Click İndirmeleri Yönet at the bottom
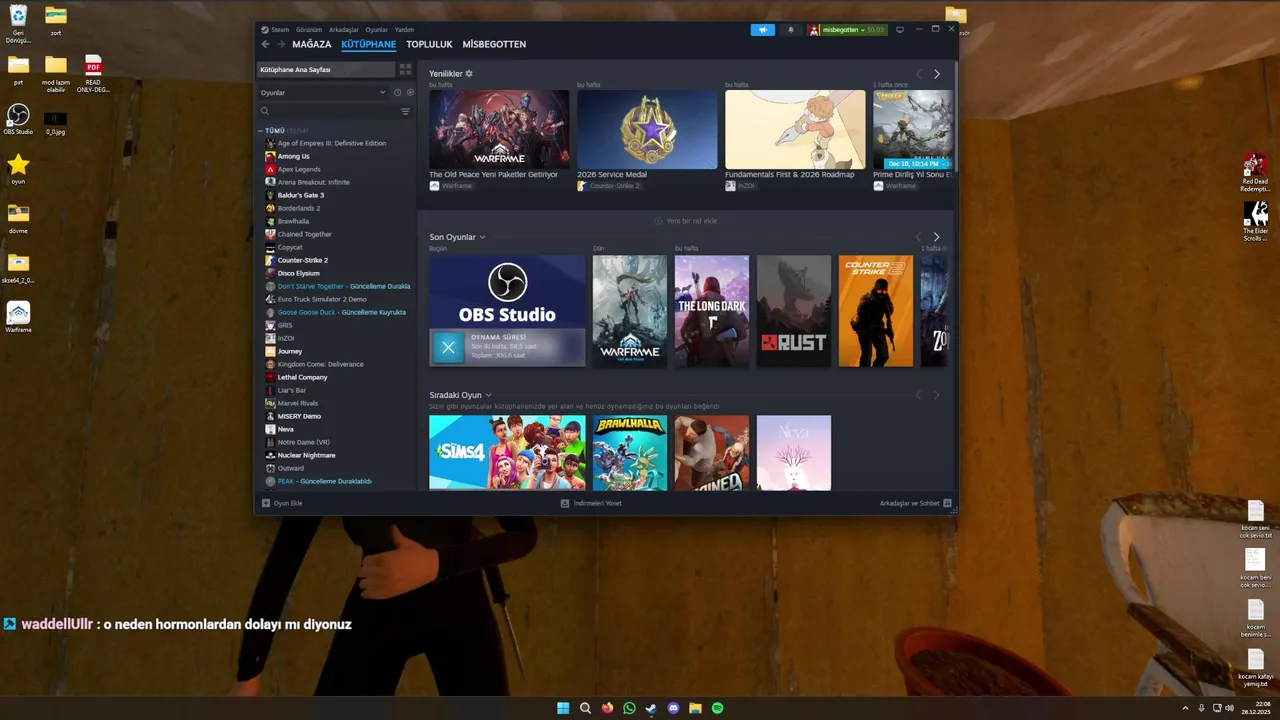This screenshot has width=1280, height=720. (x=591, y=503)
